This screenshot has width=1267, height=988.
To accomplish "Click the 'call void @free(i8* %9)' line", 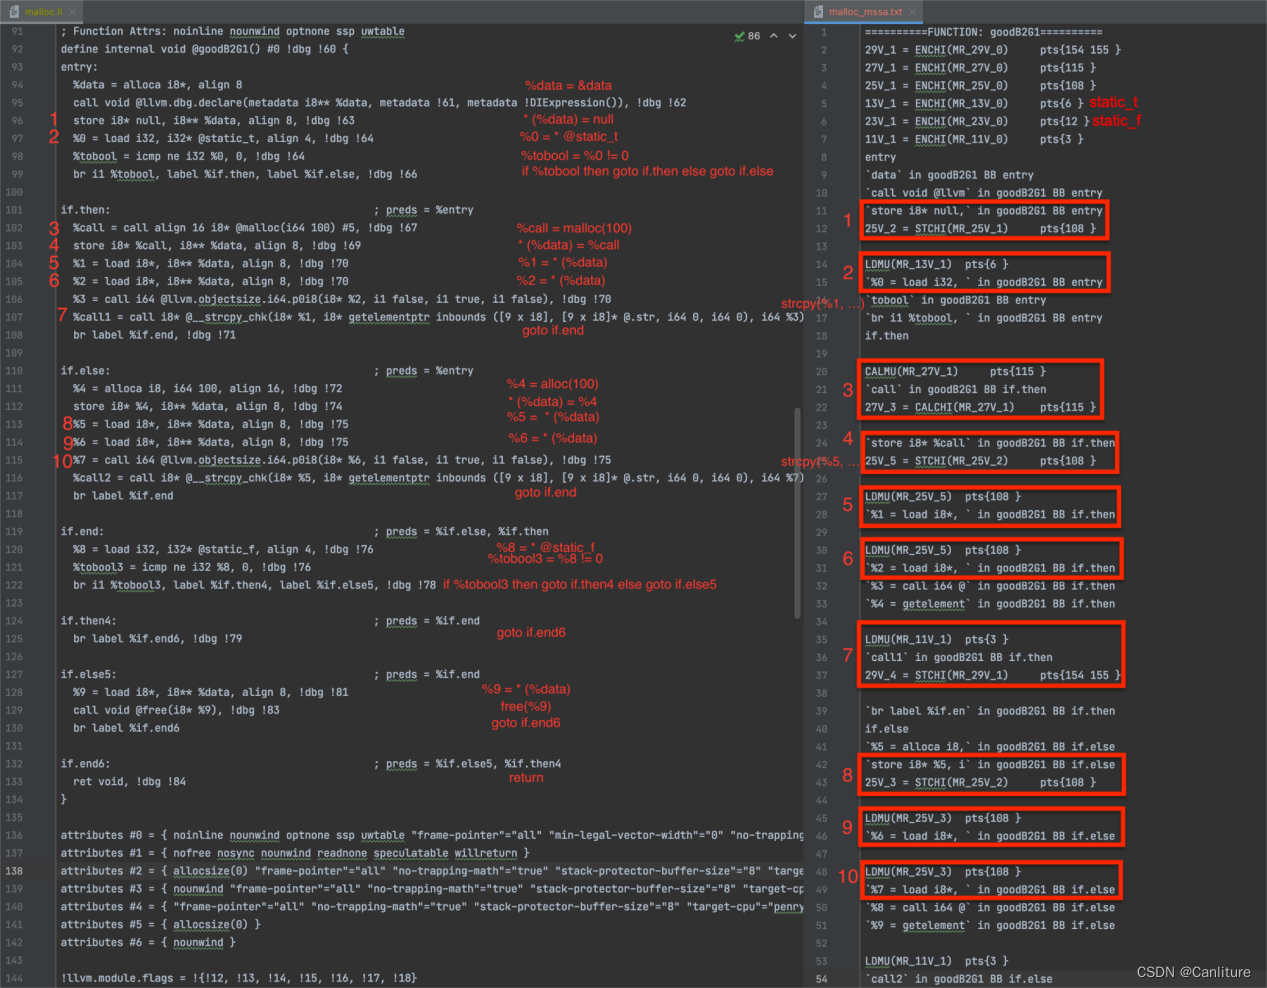I will pyautogui.click(x=176, y=710).
